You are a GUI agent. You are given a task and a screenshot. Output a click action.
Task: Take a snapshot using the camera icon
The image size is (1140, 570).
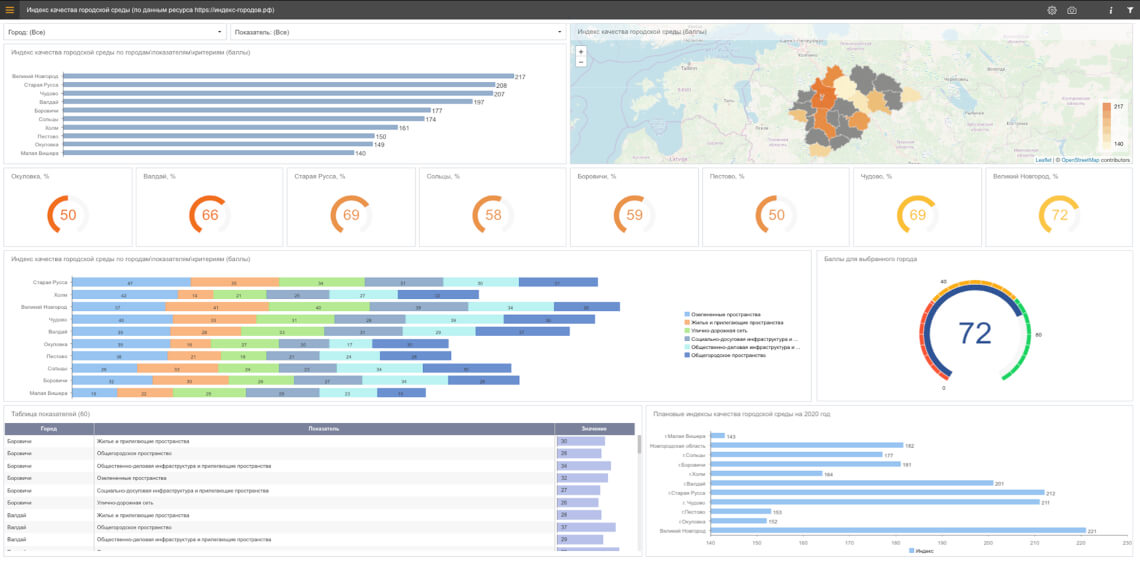[x=1072, y=10]
